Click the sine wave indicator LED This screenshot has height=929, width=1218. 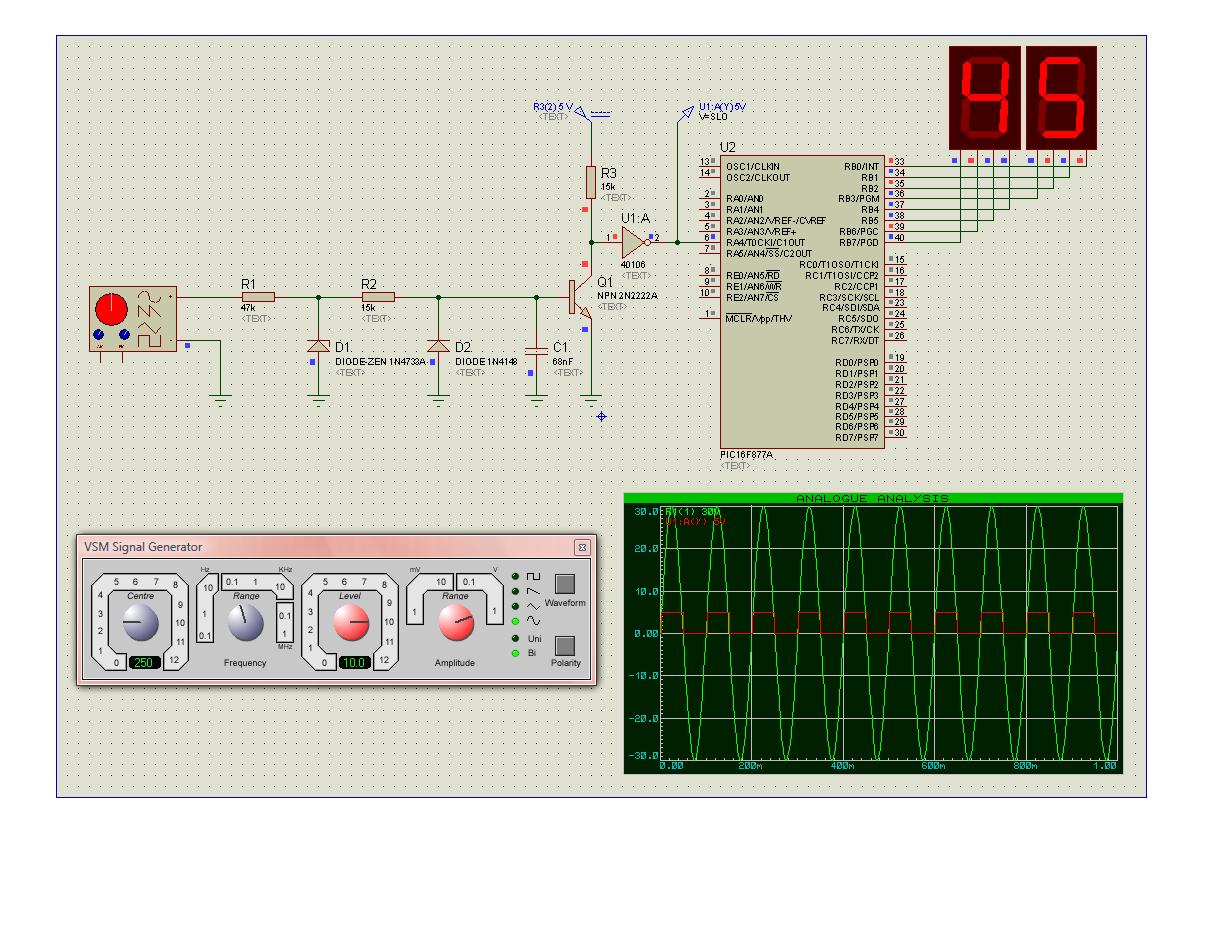[516, 621]
